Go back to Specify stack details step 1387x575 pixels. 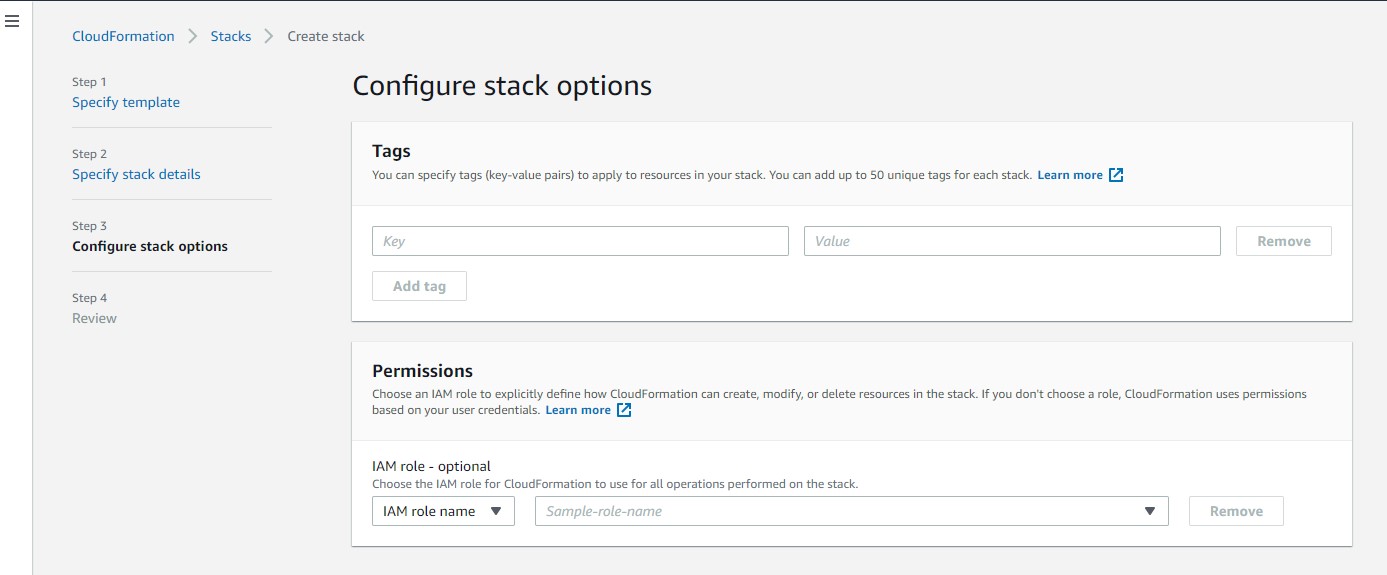point(136,174)
